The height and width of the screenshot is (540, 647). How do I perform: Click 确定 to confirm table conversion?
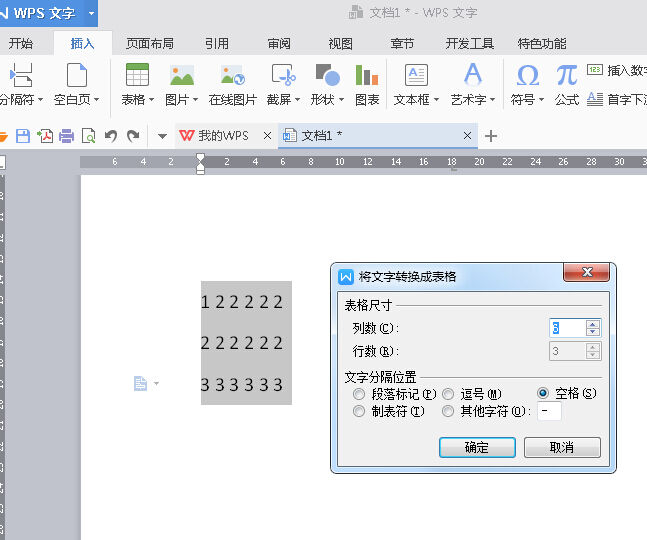click(x=476, y=447)
